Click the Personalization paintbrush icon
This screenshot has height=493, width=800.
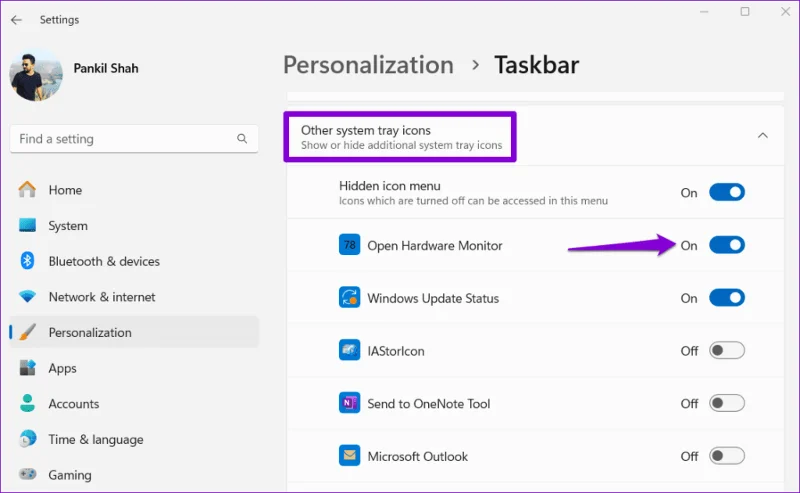point(27,332)
